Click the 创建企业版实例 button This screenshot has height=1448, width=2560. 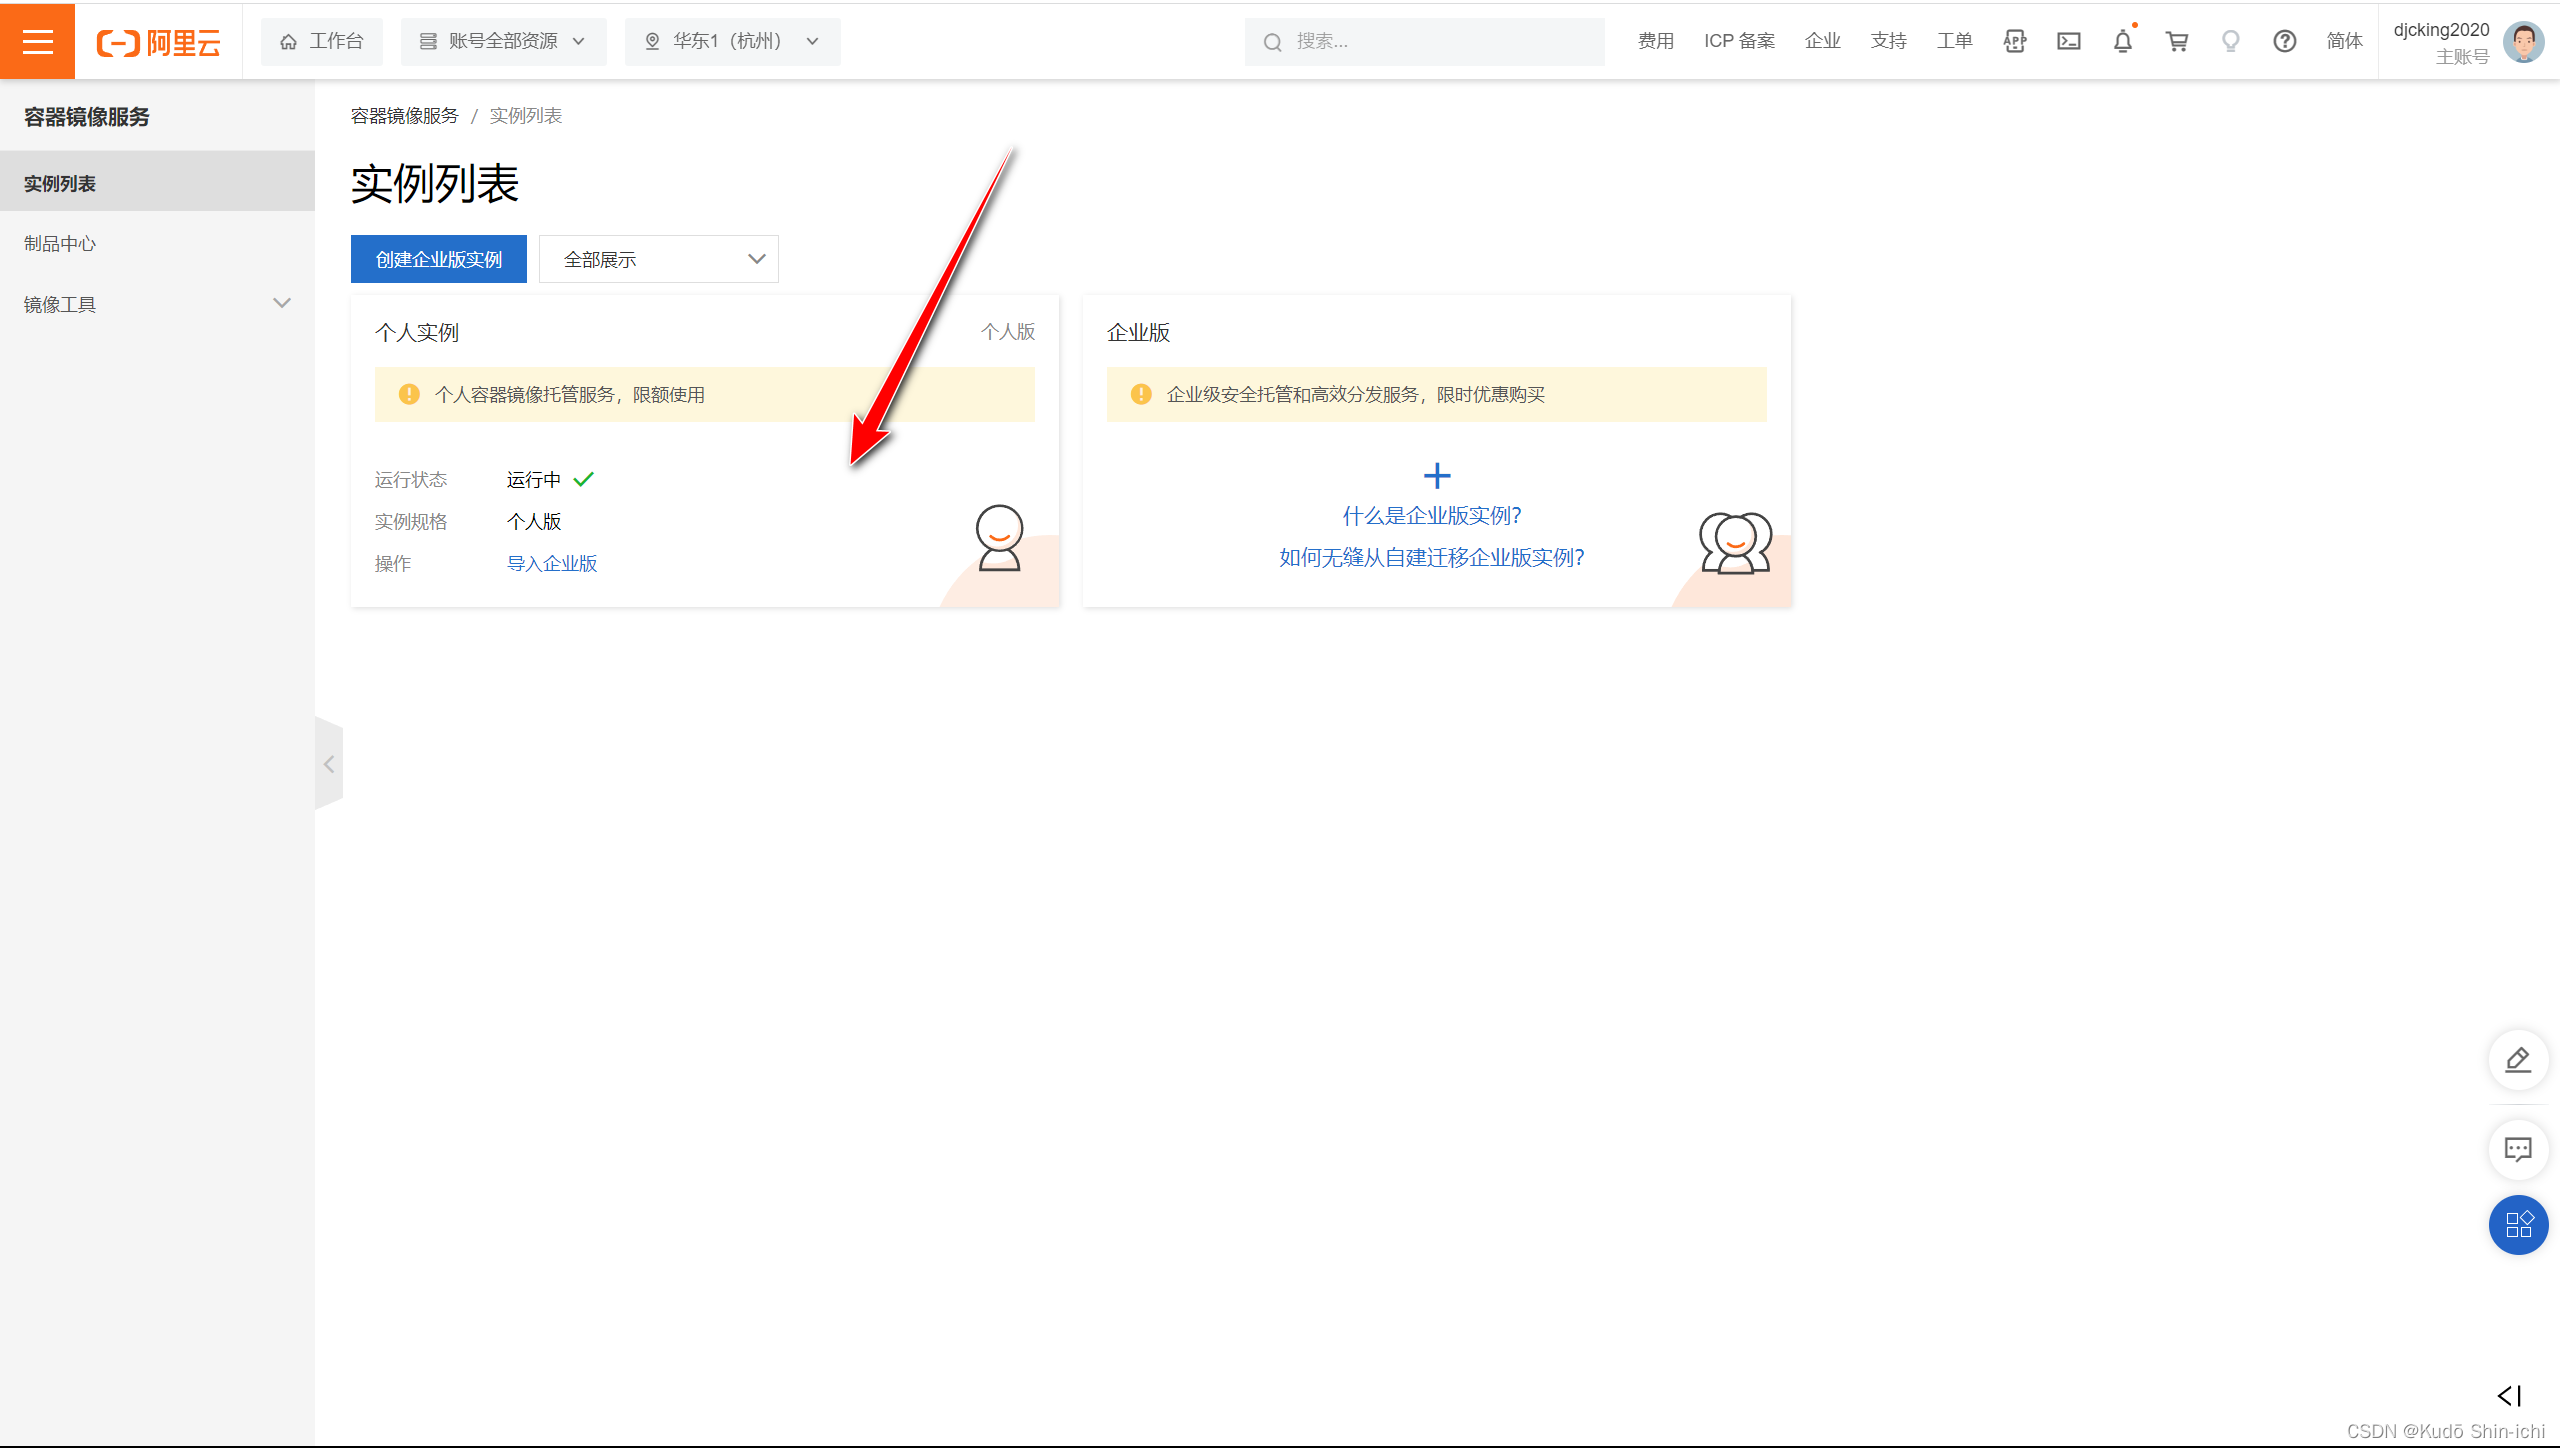[x=438, y=260]
